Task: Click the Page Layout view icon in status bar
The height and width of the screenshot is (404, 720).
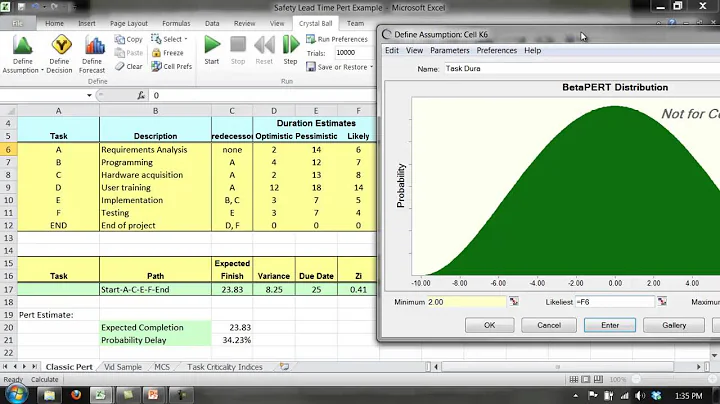Action: [585, 379]
